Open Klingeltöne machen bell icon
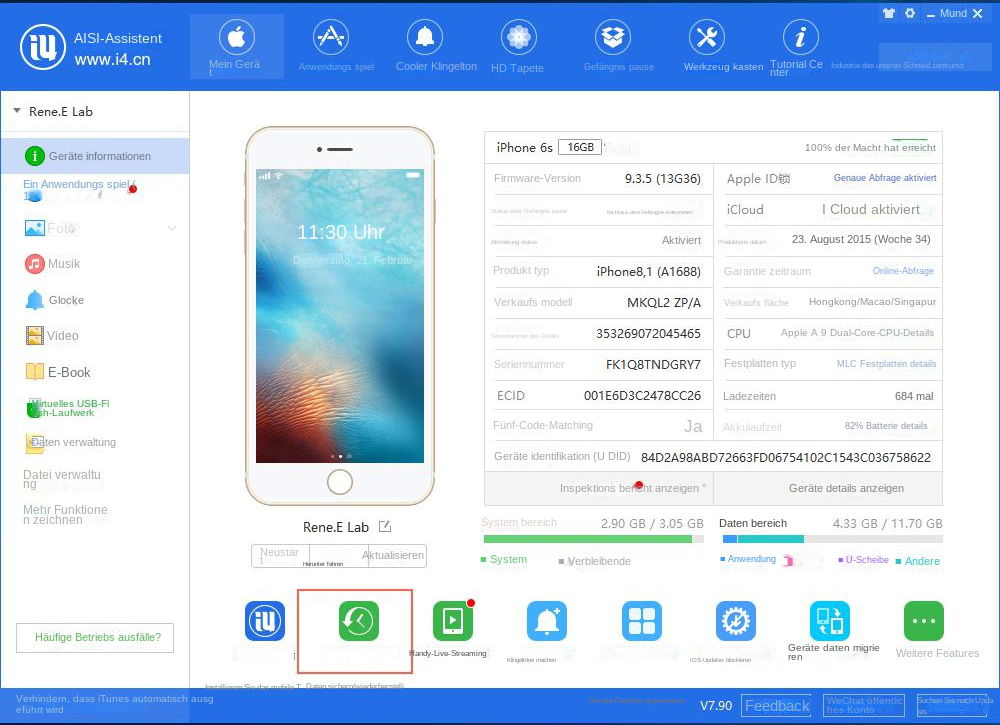The width and height of the screenshot is (1000, 725). pos(547,620)
